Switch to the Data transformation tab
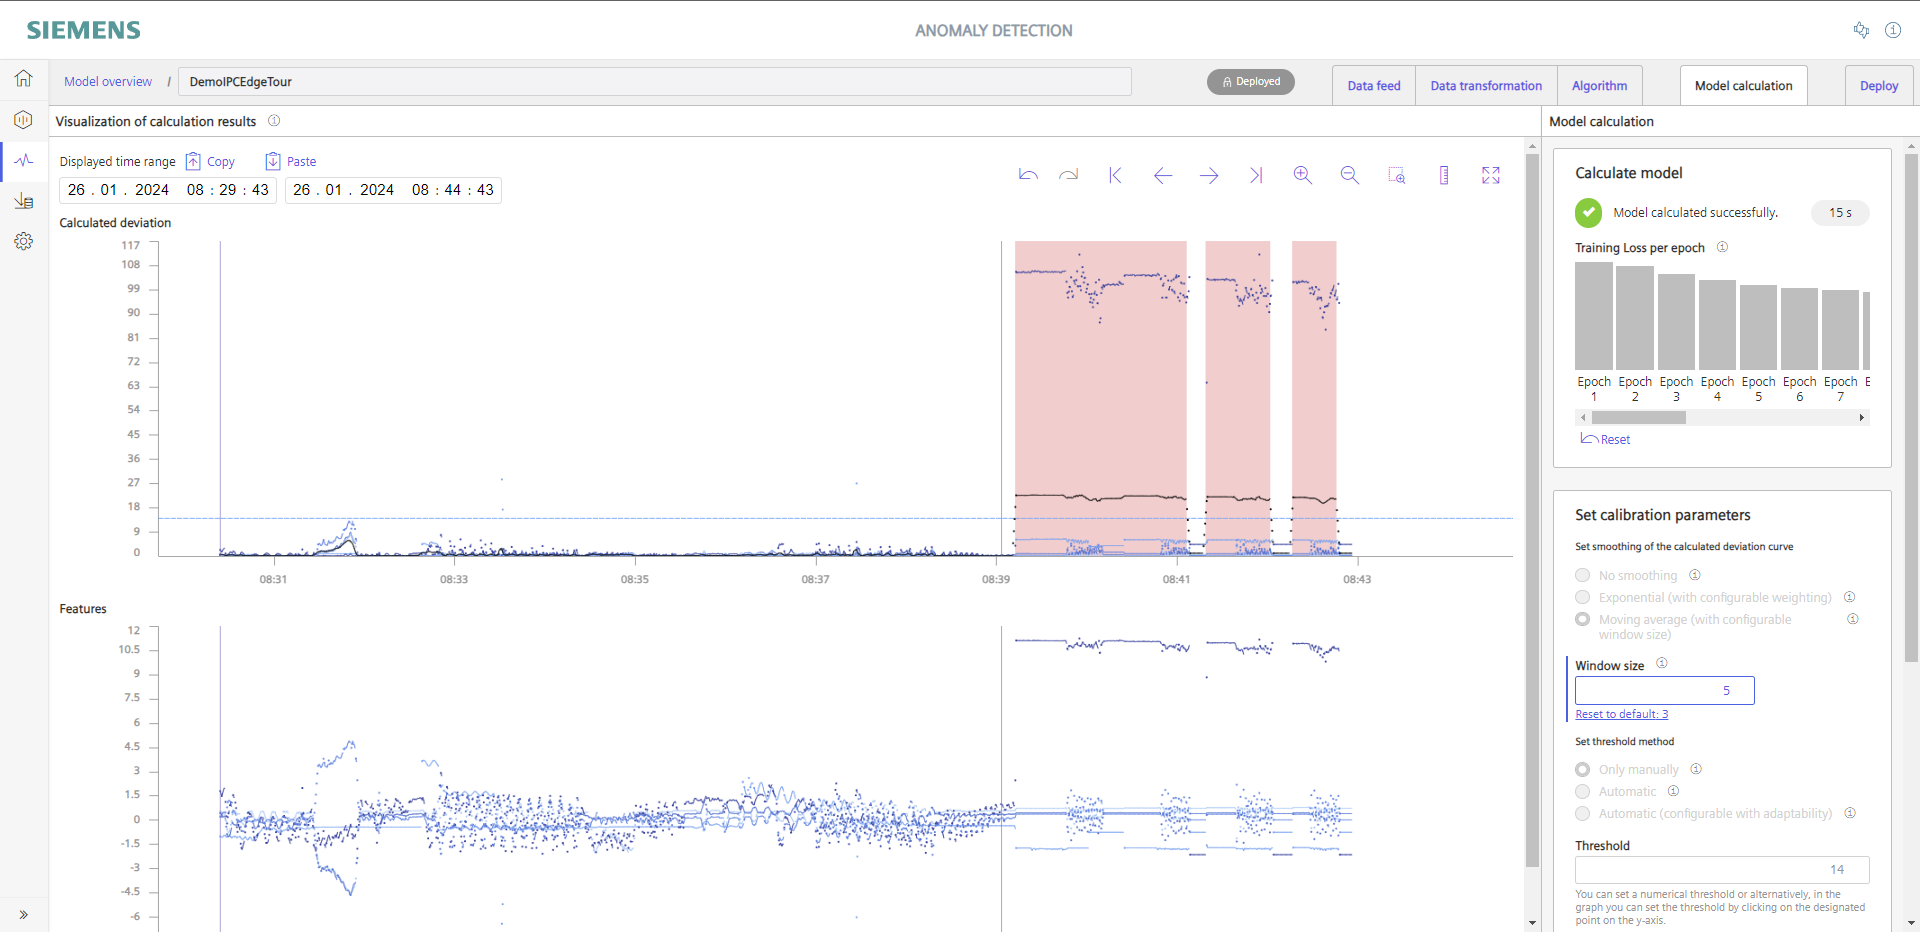1920x932 pixels. (1486, 86)
